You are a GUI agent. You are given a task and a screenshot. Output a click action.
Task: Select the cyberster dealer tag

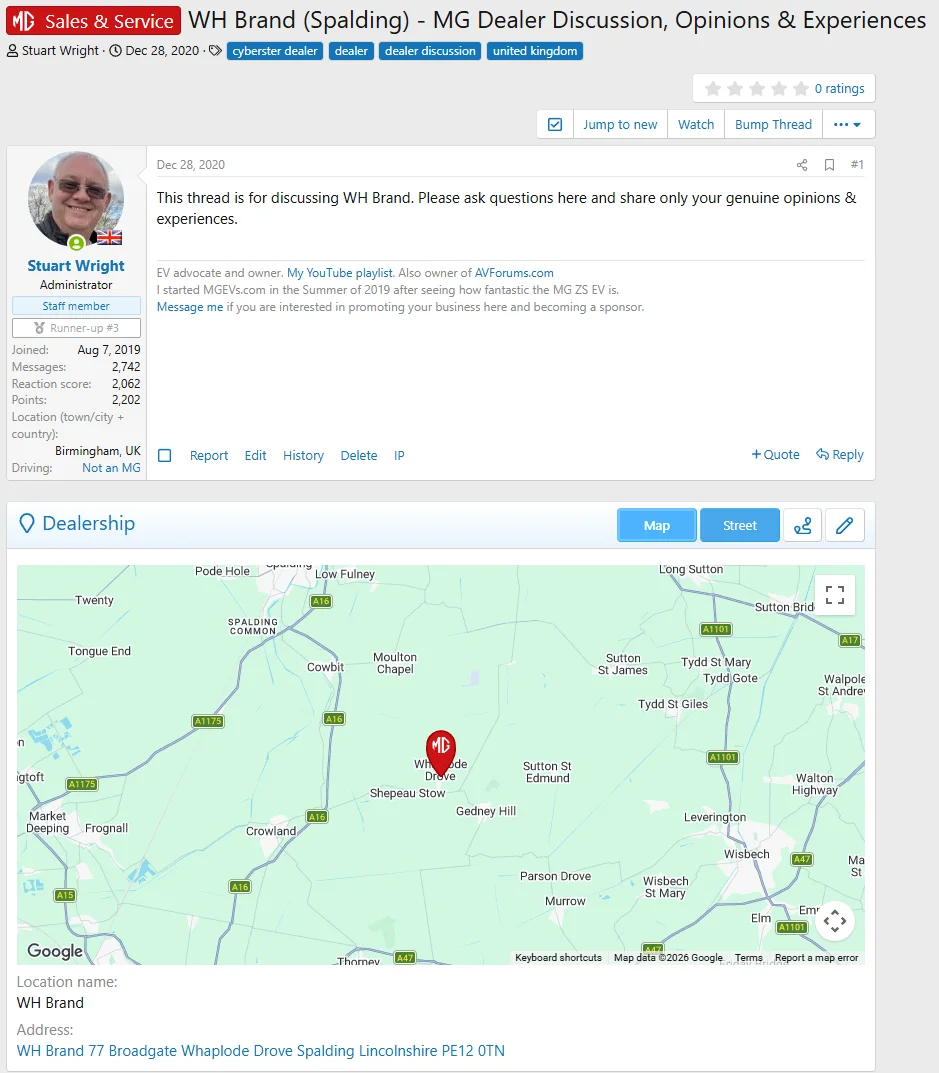pyautogui.click(x=274, y=51)
